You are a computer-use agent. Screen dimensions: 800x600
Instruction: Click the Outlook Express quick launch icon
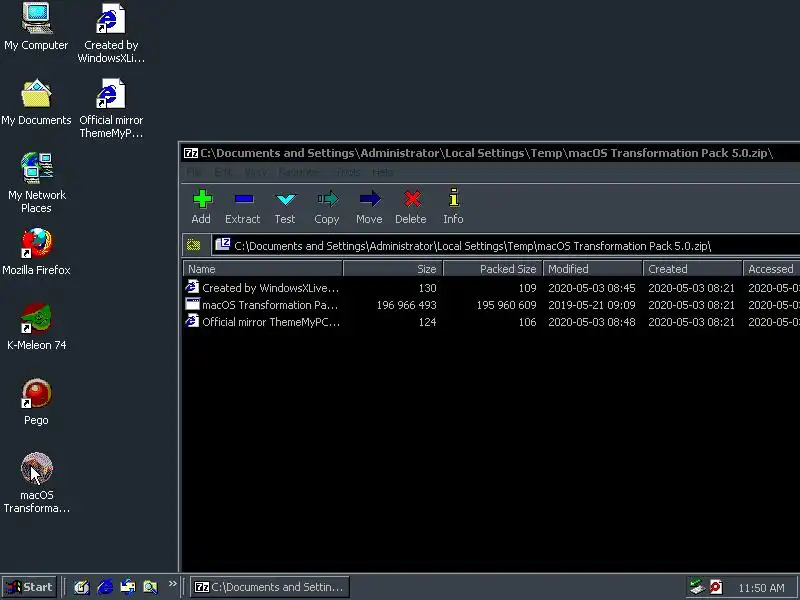coord(128,587)
